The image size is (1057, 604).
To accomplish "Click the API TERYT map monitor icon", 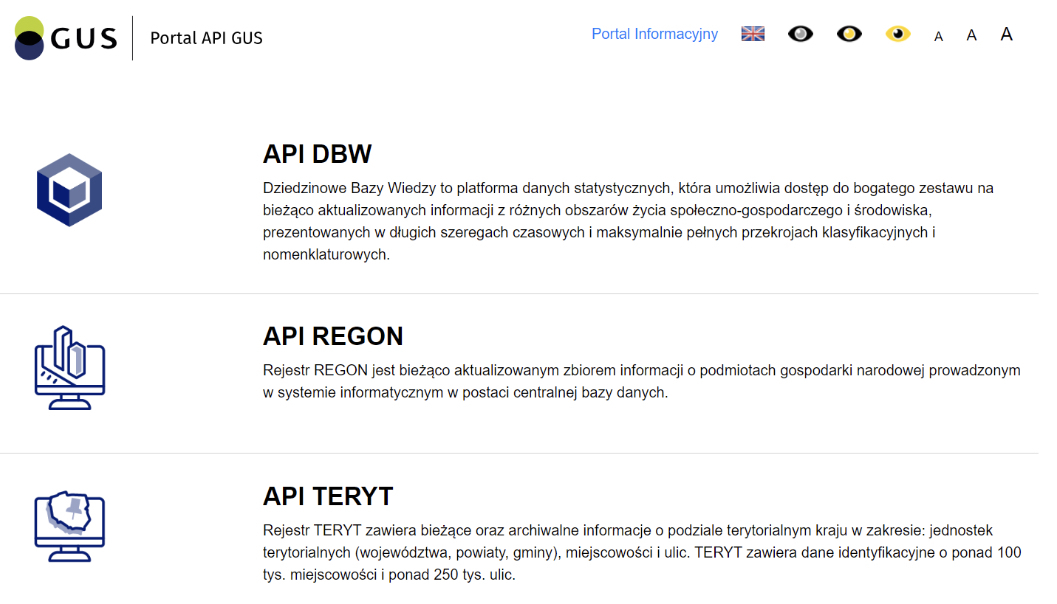I will [x=70, y=527].
